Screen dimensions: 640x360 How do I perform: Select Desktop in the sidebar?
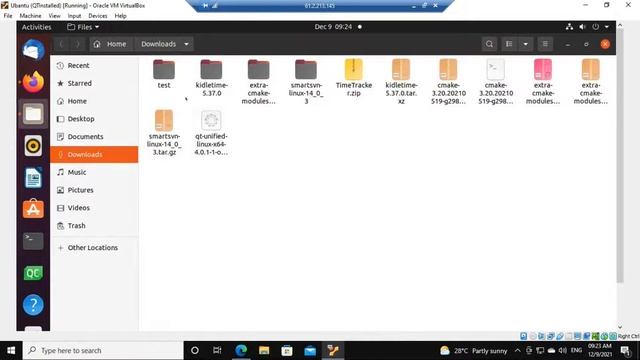point(94,119)
